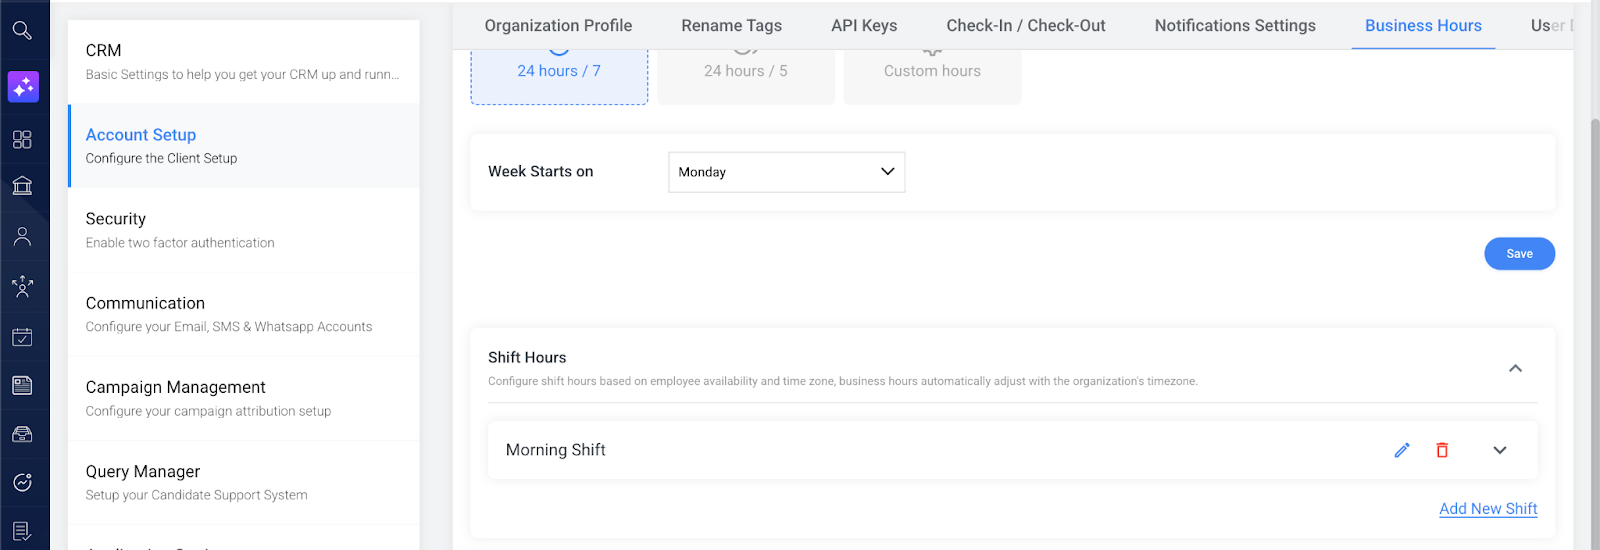The image size is (1600, 550).
Task: Select the 24 hours / 7 option
Action: 559,71
